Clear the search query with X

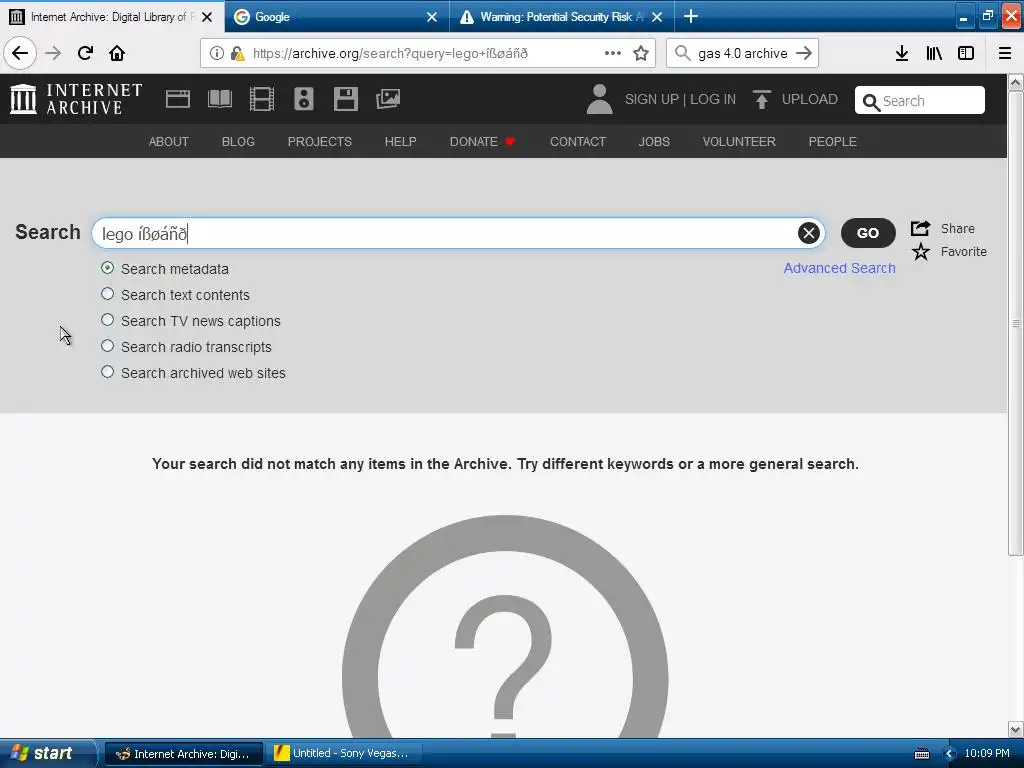808,233
